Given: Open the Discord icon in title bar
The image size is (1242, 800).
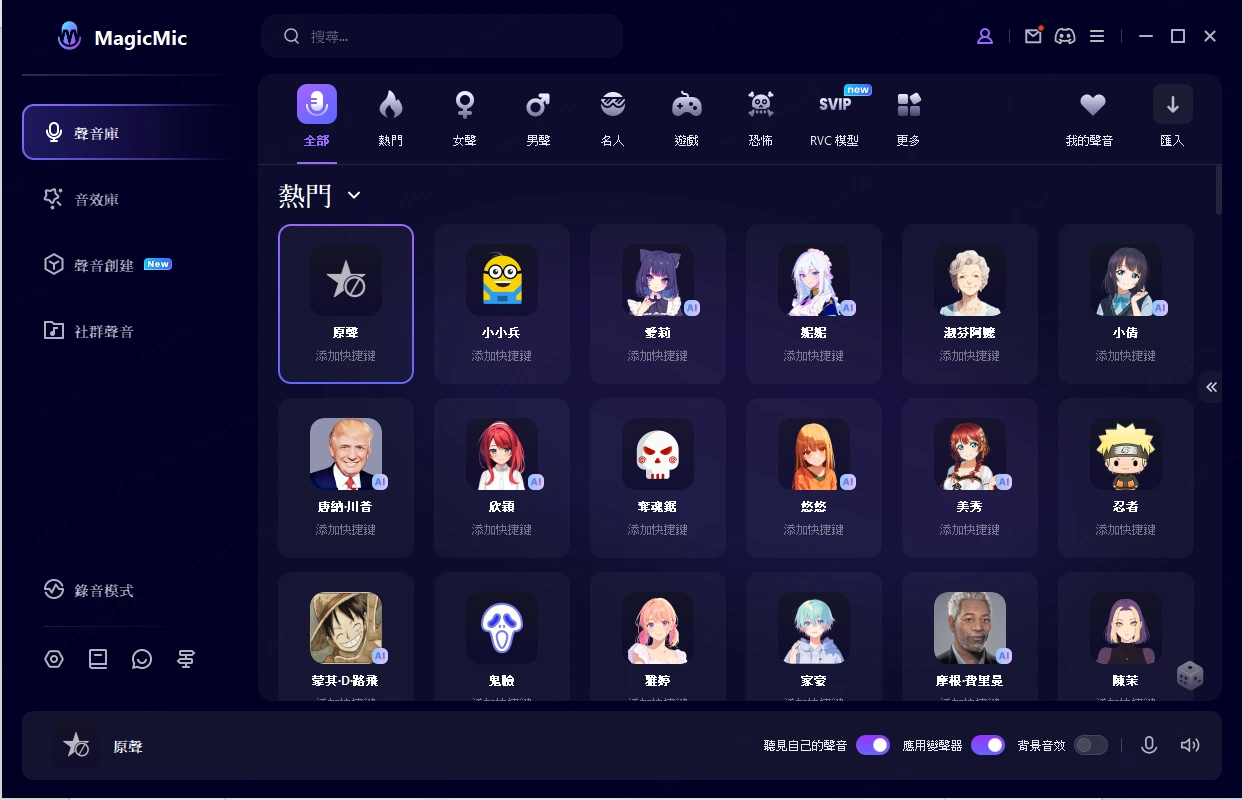Looking at the screenshot, I should pos(1065,36).
